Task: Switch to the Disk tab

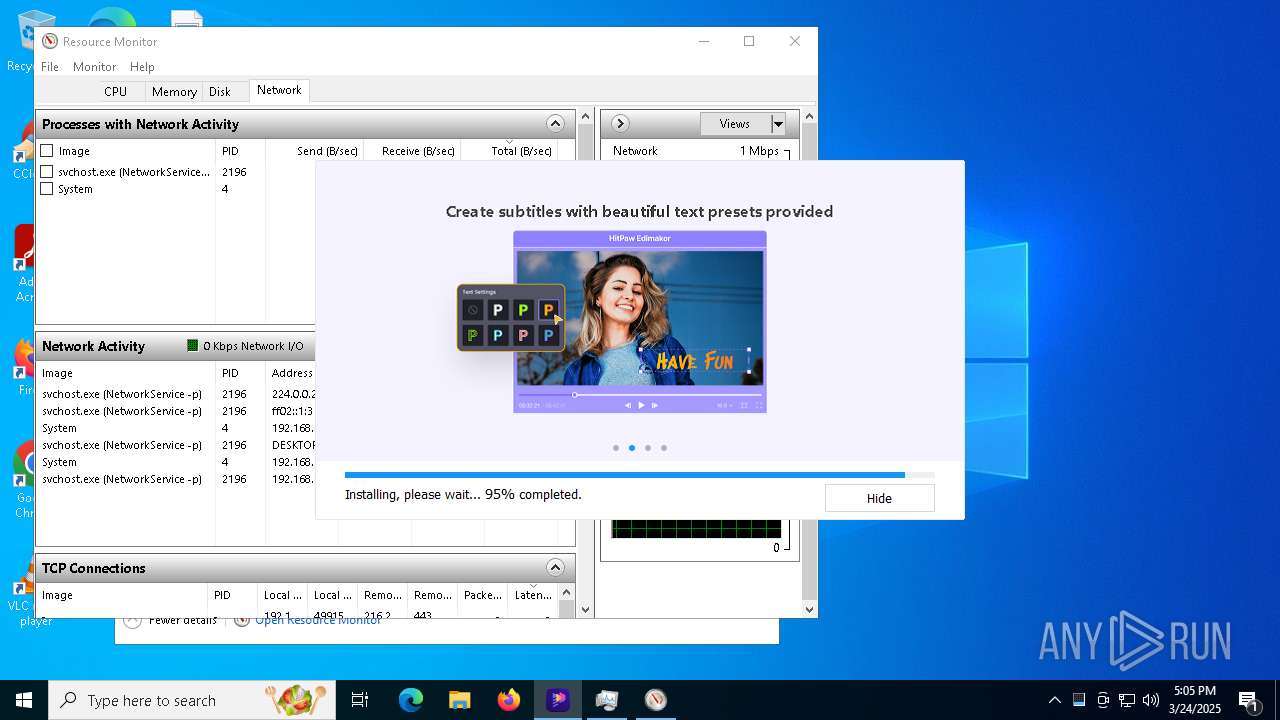Action: [220, 91]
